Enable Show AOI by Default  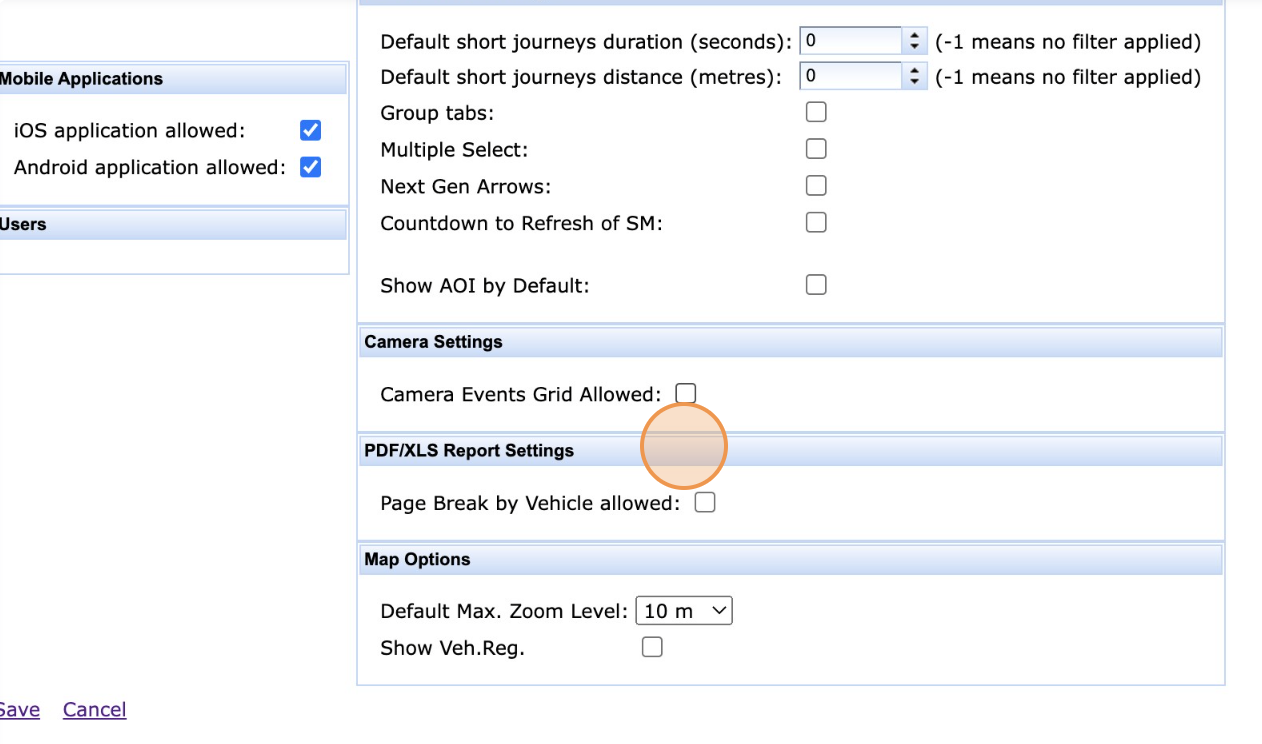(x=816, y=285)
